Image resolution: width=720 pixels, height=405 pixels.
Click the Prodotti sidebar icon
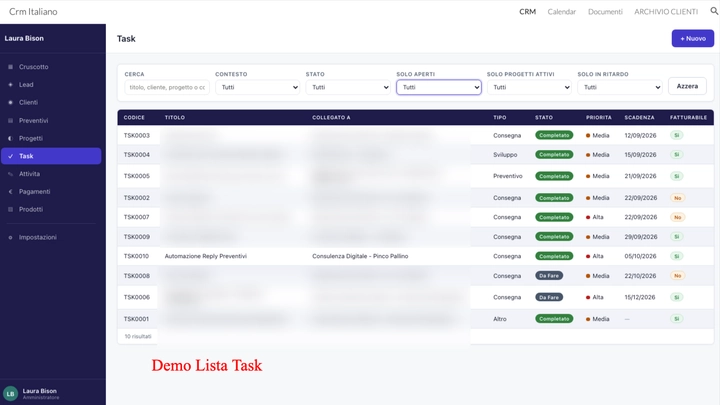click(11, 209)
